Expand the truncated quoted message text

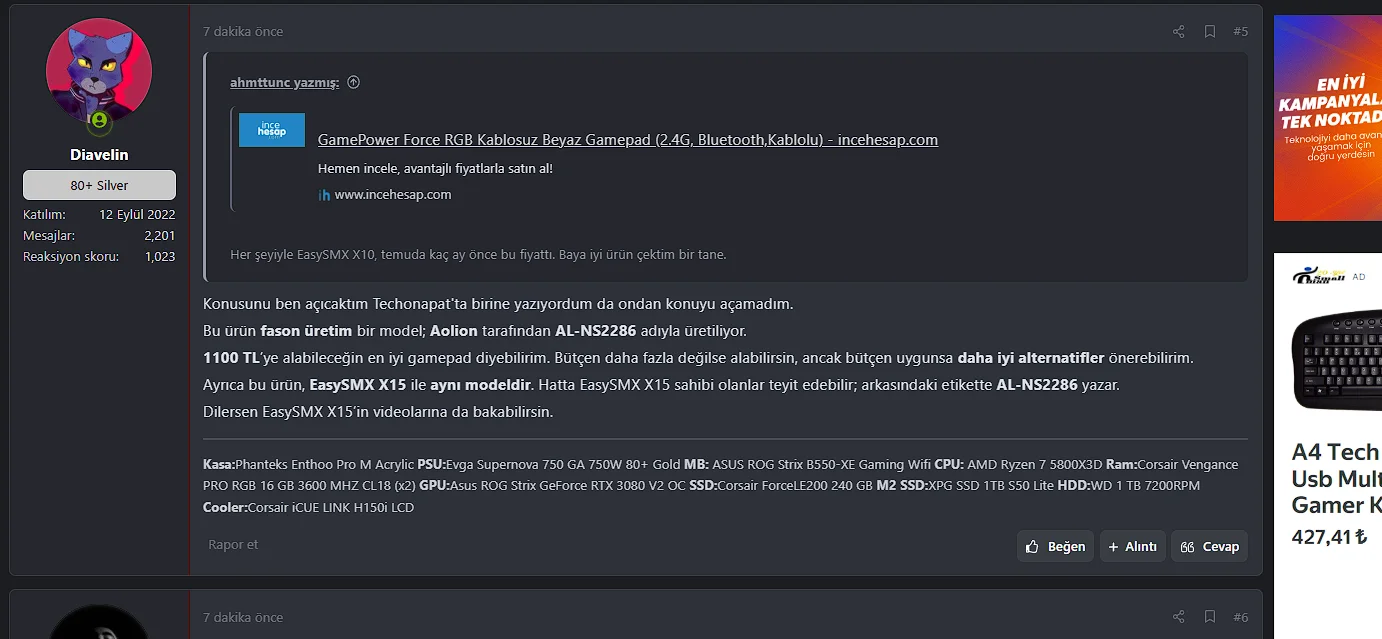tap(478, 254)
